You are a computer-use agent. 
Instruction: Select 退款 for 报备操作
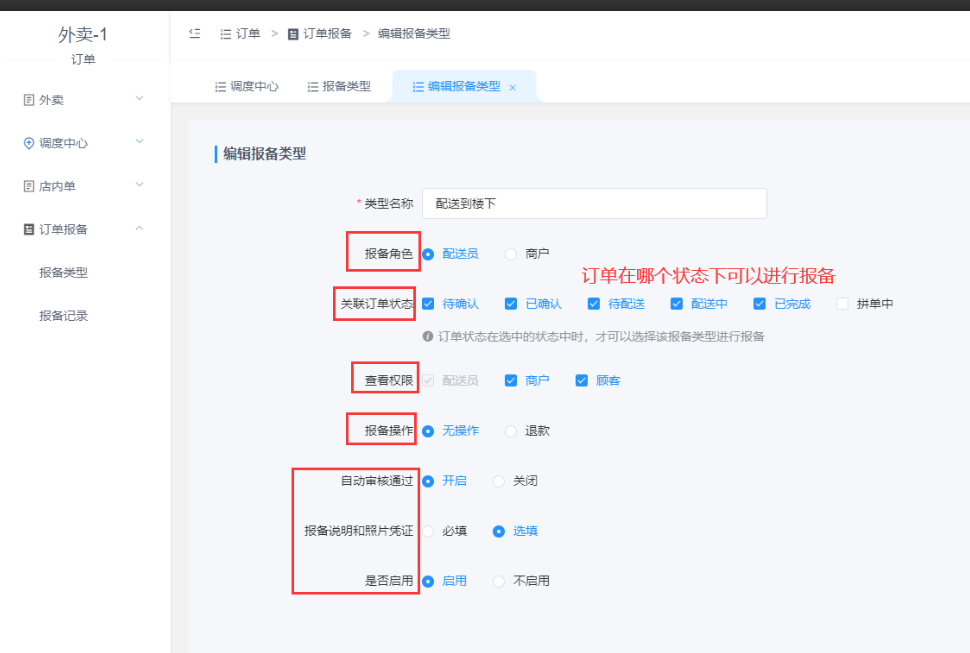510,431
